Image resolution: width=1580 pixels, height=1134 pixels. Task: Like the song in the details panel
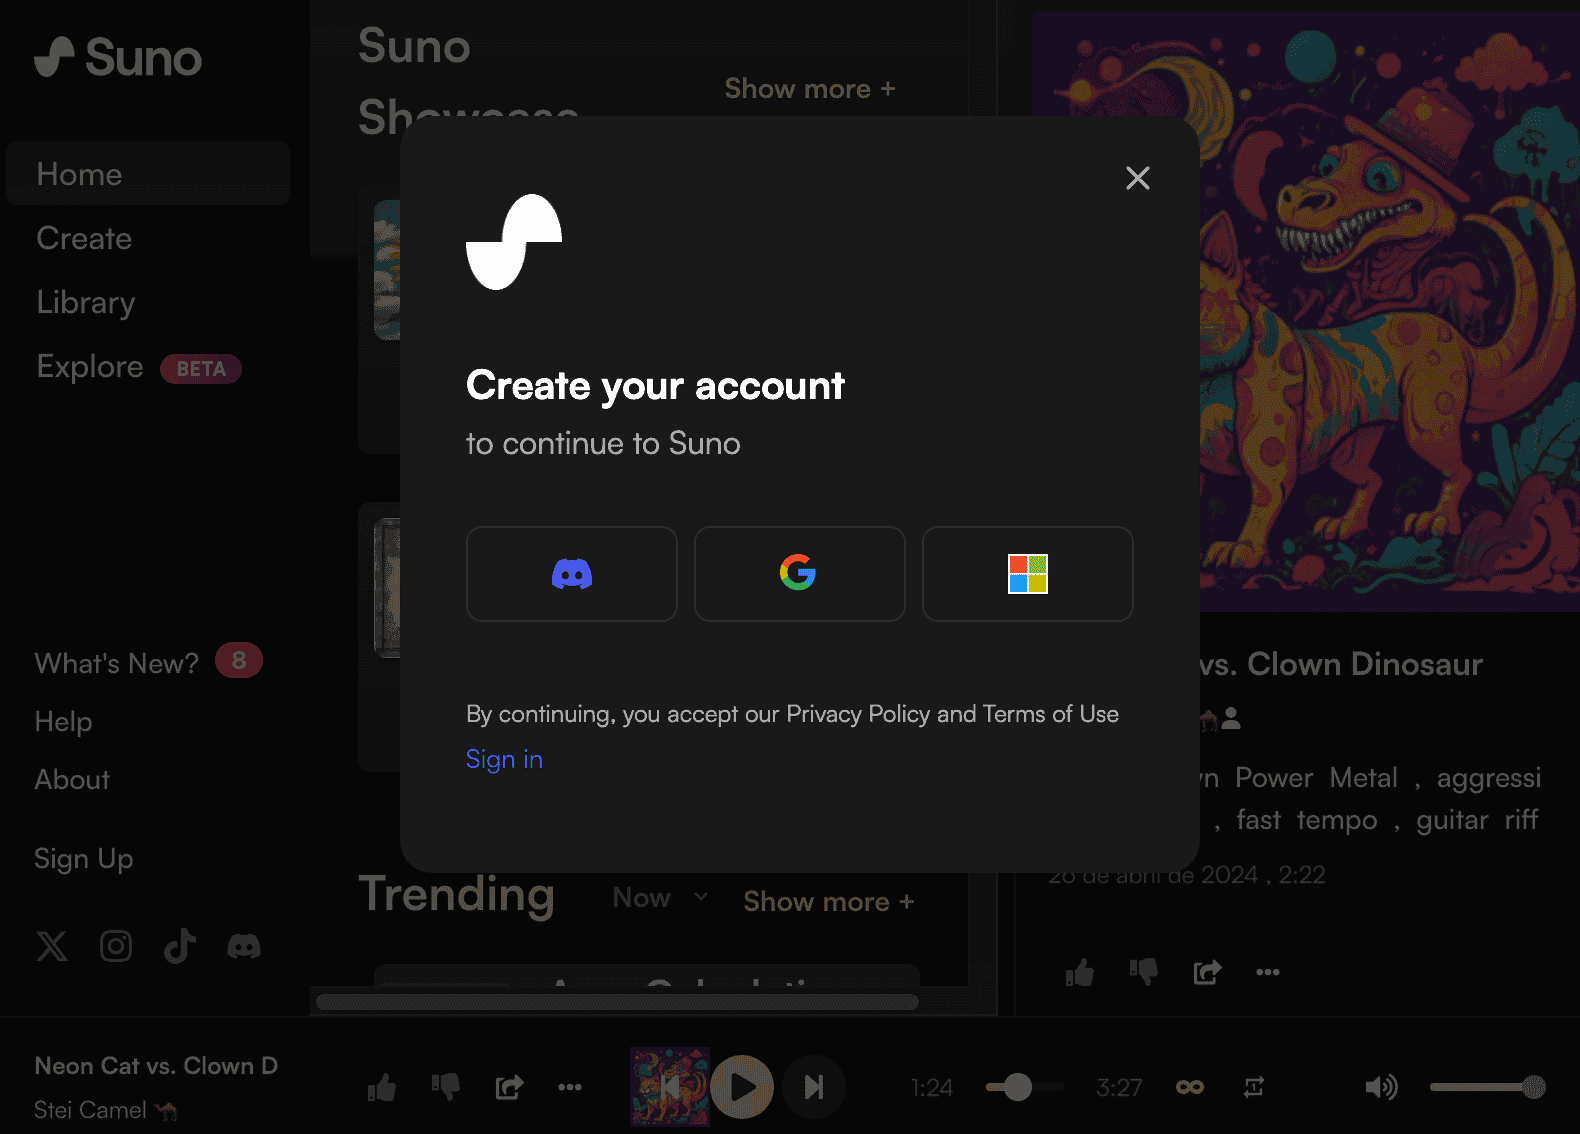pyautogui.click(x=1080, y=972)
